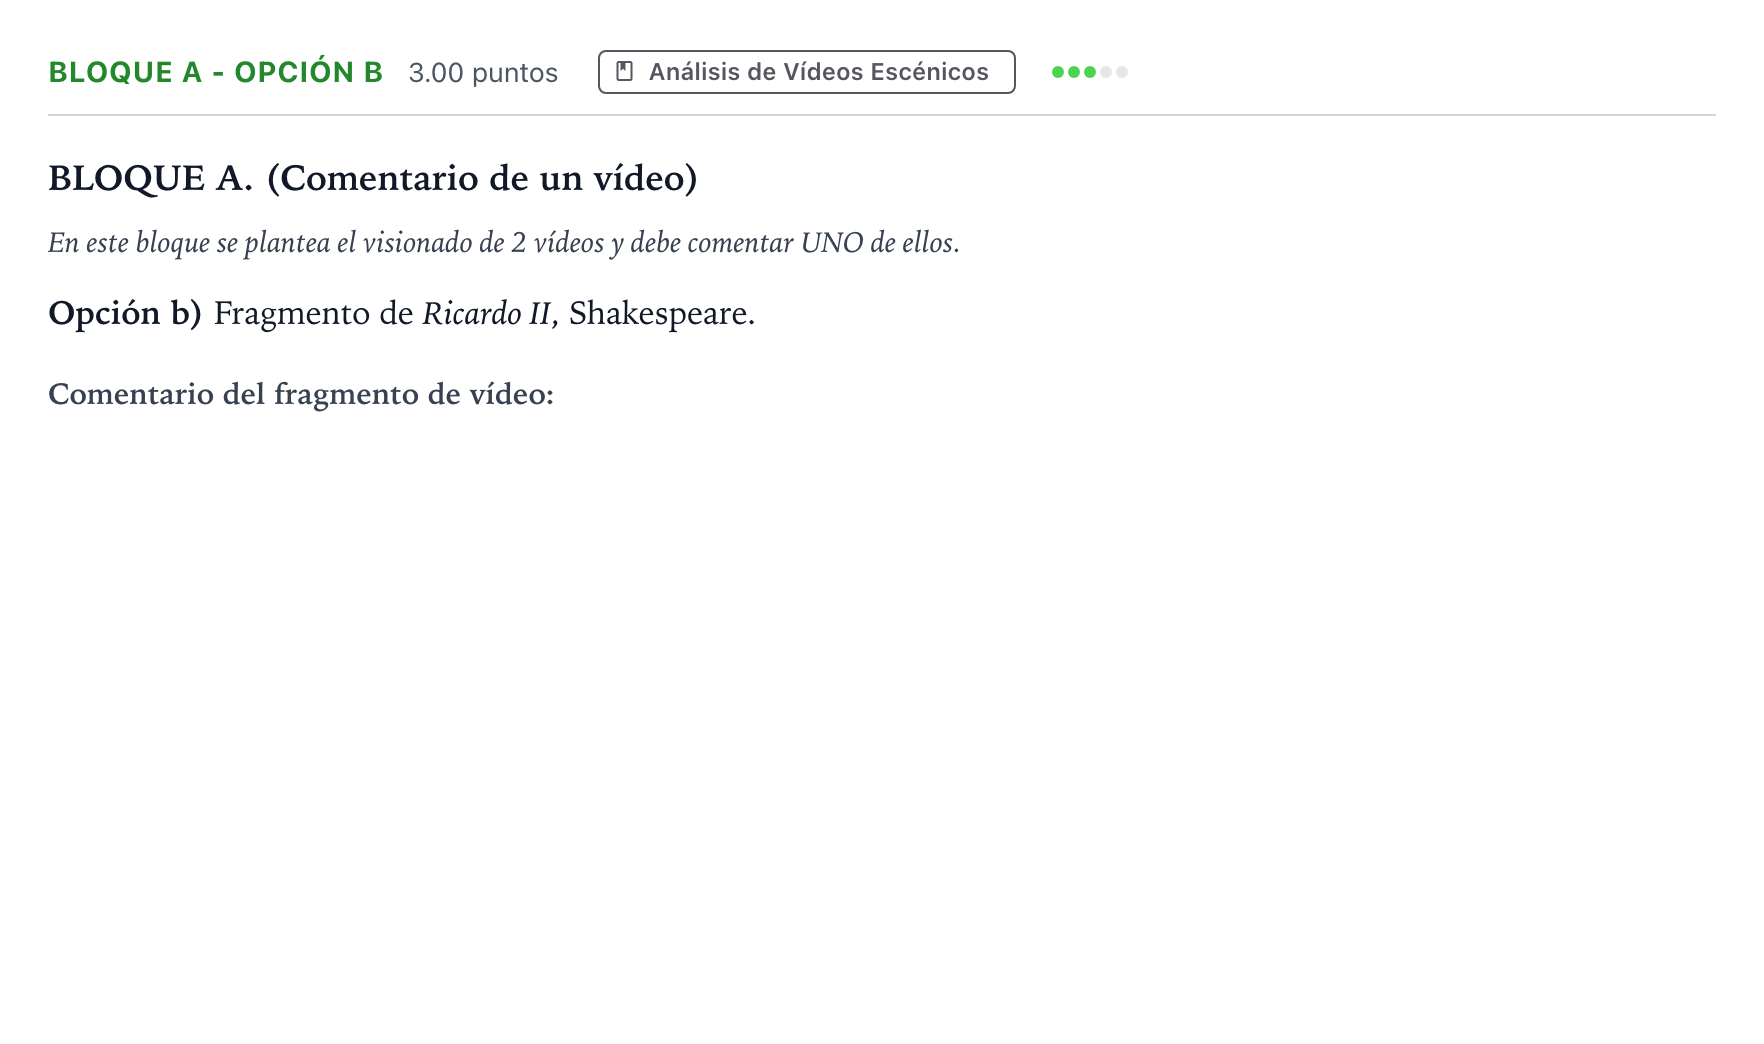Click the book icon in the topic tag
The width and height of the screenshot is (1764, 1044).
coord(625,72)
